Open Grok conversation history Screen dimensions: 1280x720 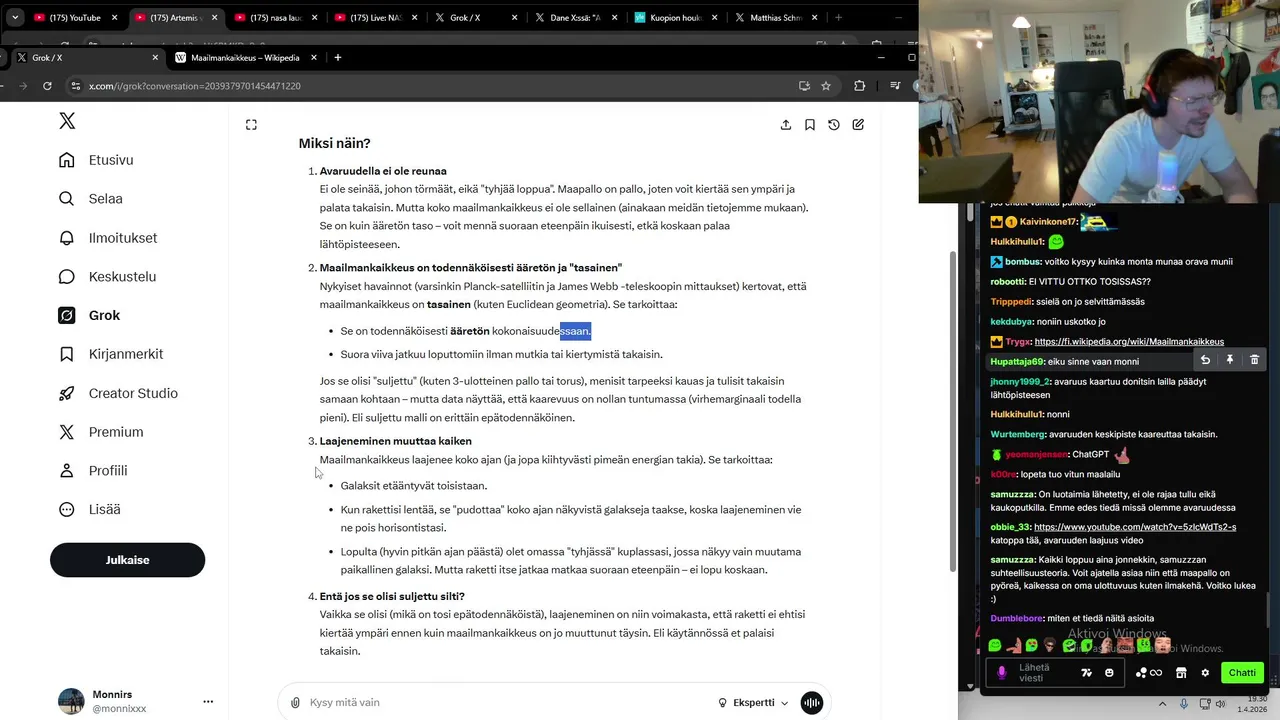(x=834, y=125)
